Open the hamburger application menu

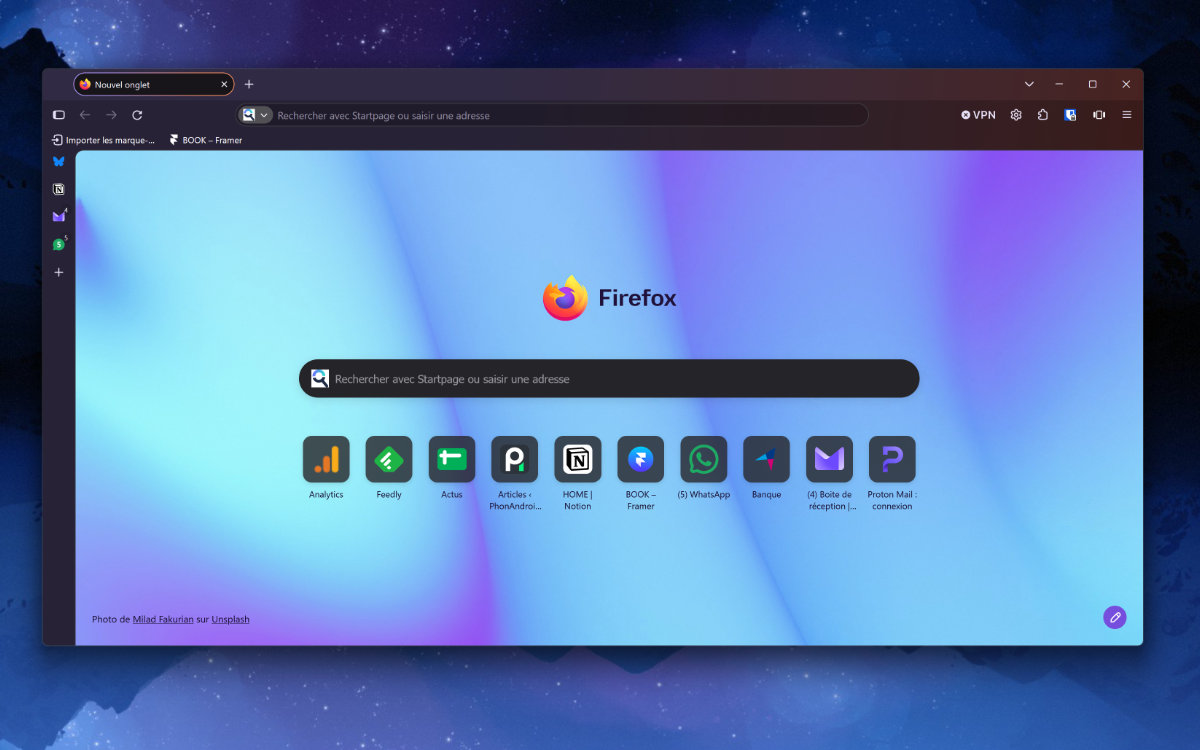coord(1127,115)
